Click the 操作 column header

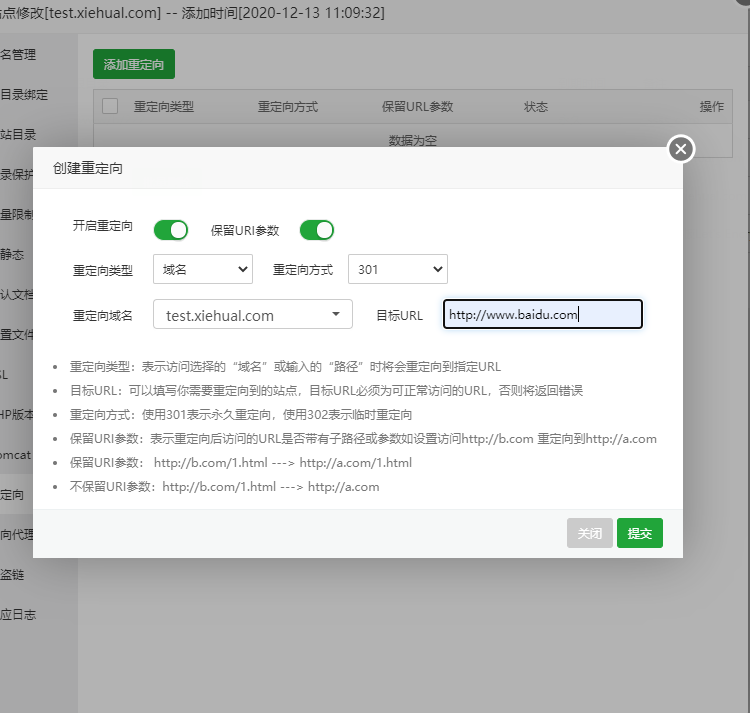712,107
